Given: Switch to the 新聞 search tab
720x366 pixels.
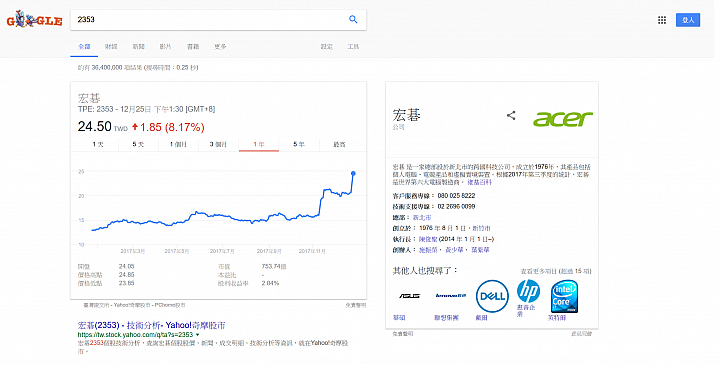Looking at the screenshot, I should [x=138, y=46].
